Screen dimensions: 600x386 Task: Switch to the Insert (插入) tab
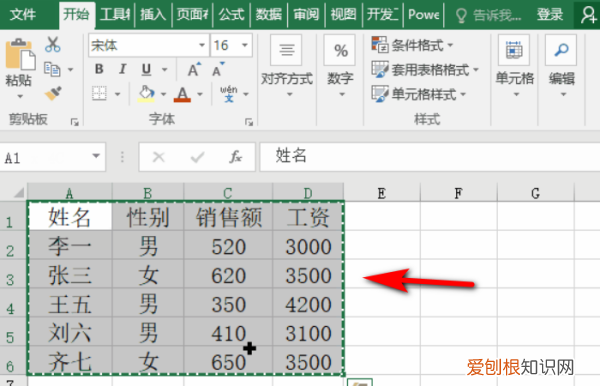153,15
